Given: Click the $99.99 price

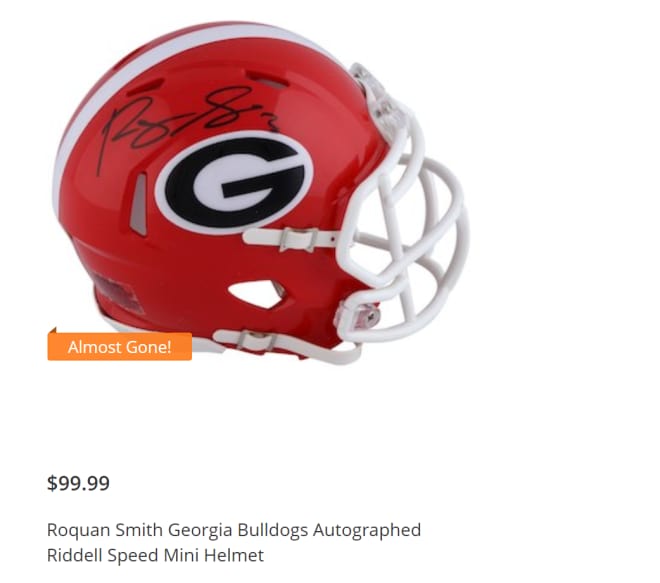Looking at the screenshot, I should pos(78,483).
